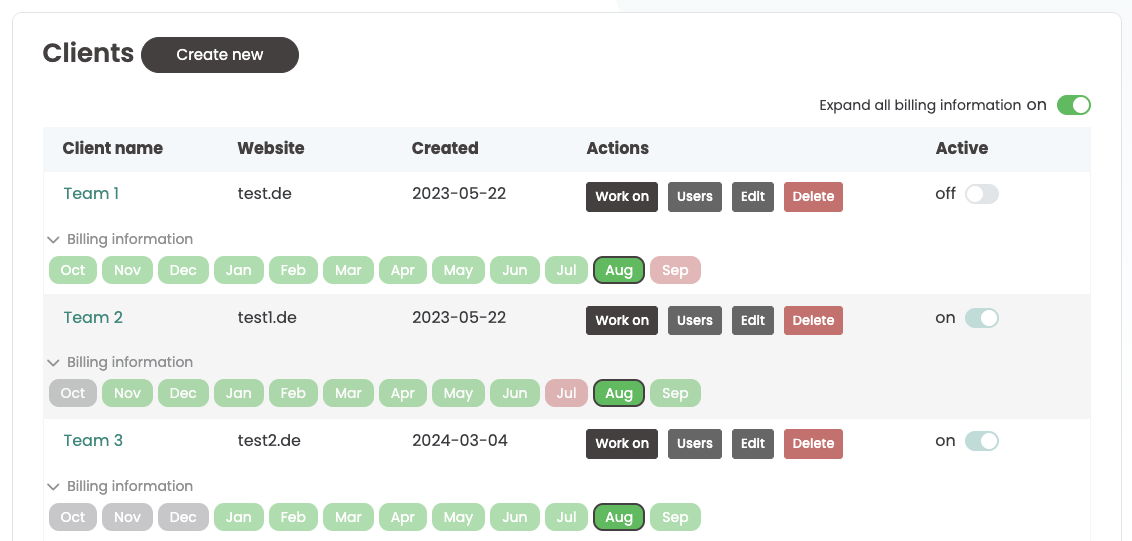Select red Jul billing month for Team 2
1132x541 pixels.
(566, 393)
